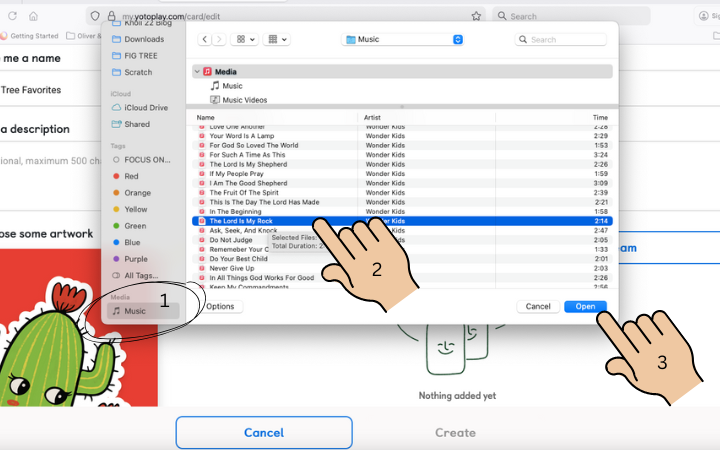Bookmark the page with the star icon
The height and width of the screenshot is (450, 720).
tap(476, 16)
